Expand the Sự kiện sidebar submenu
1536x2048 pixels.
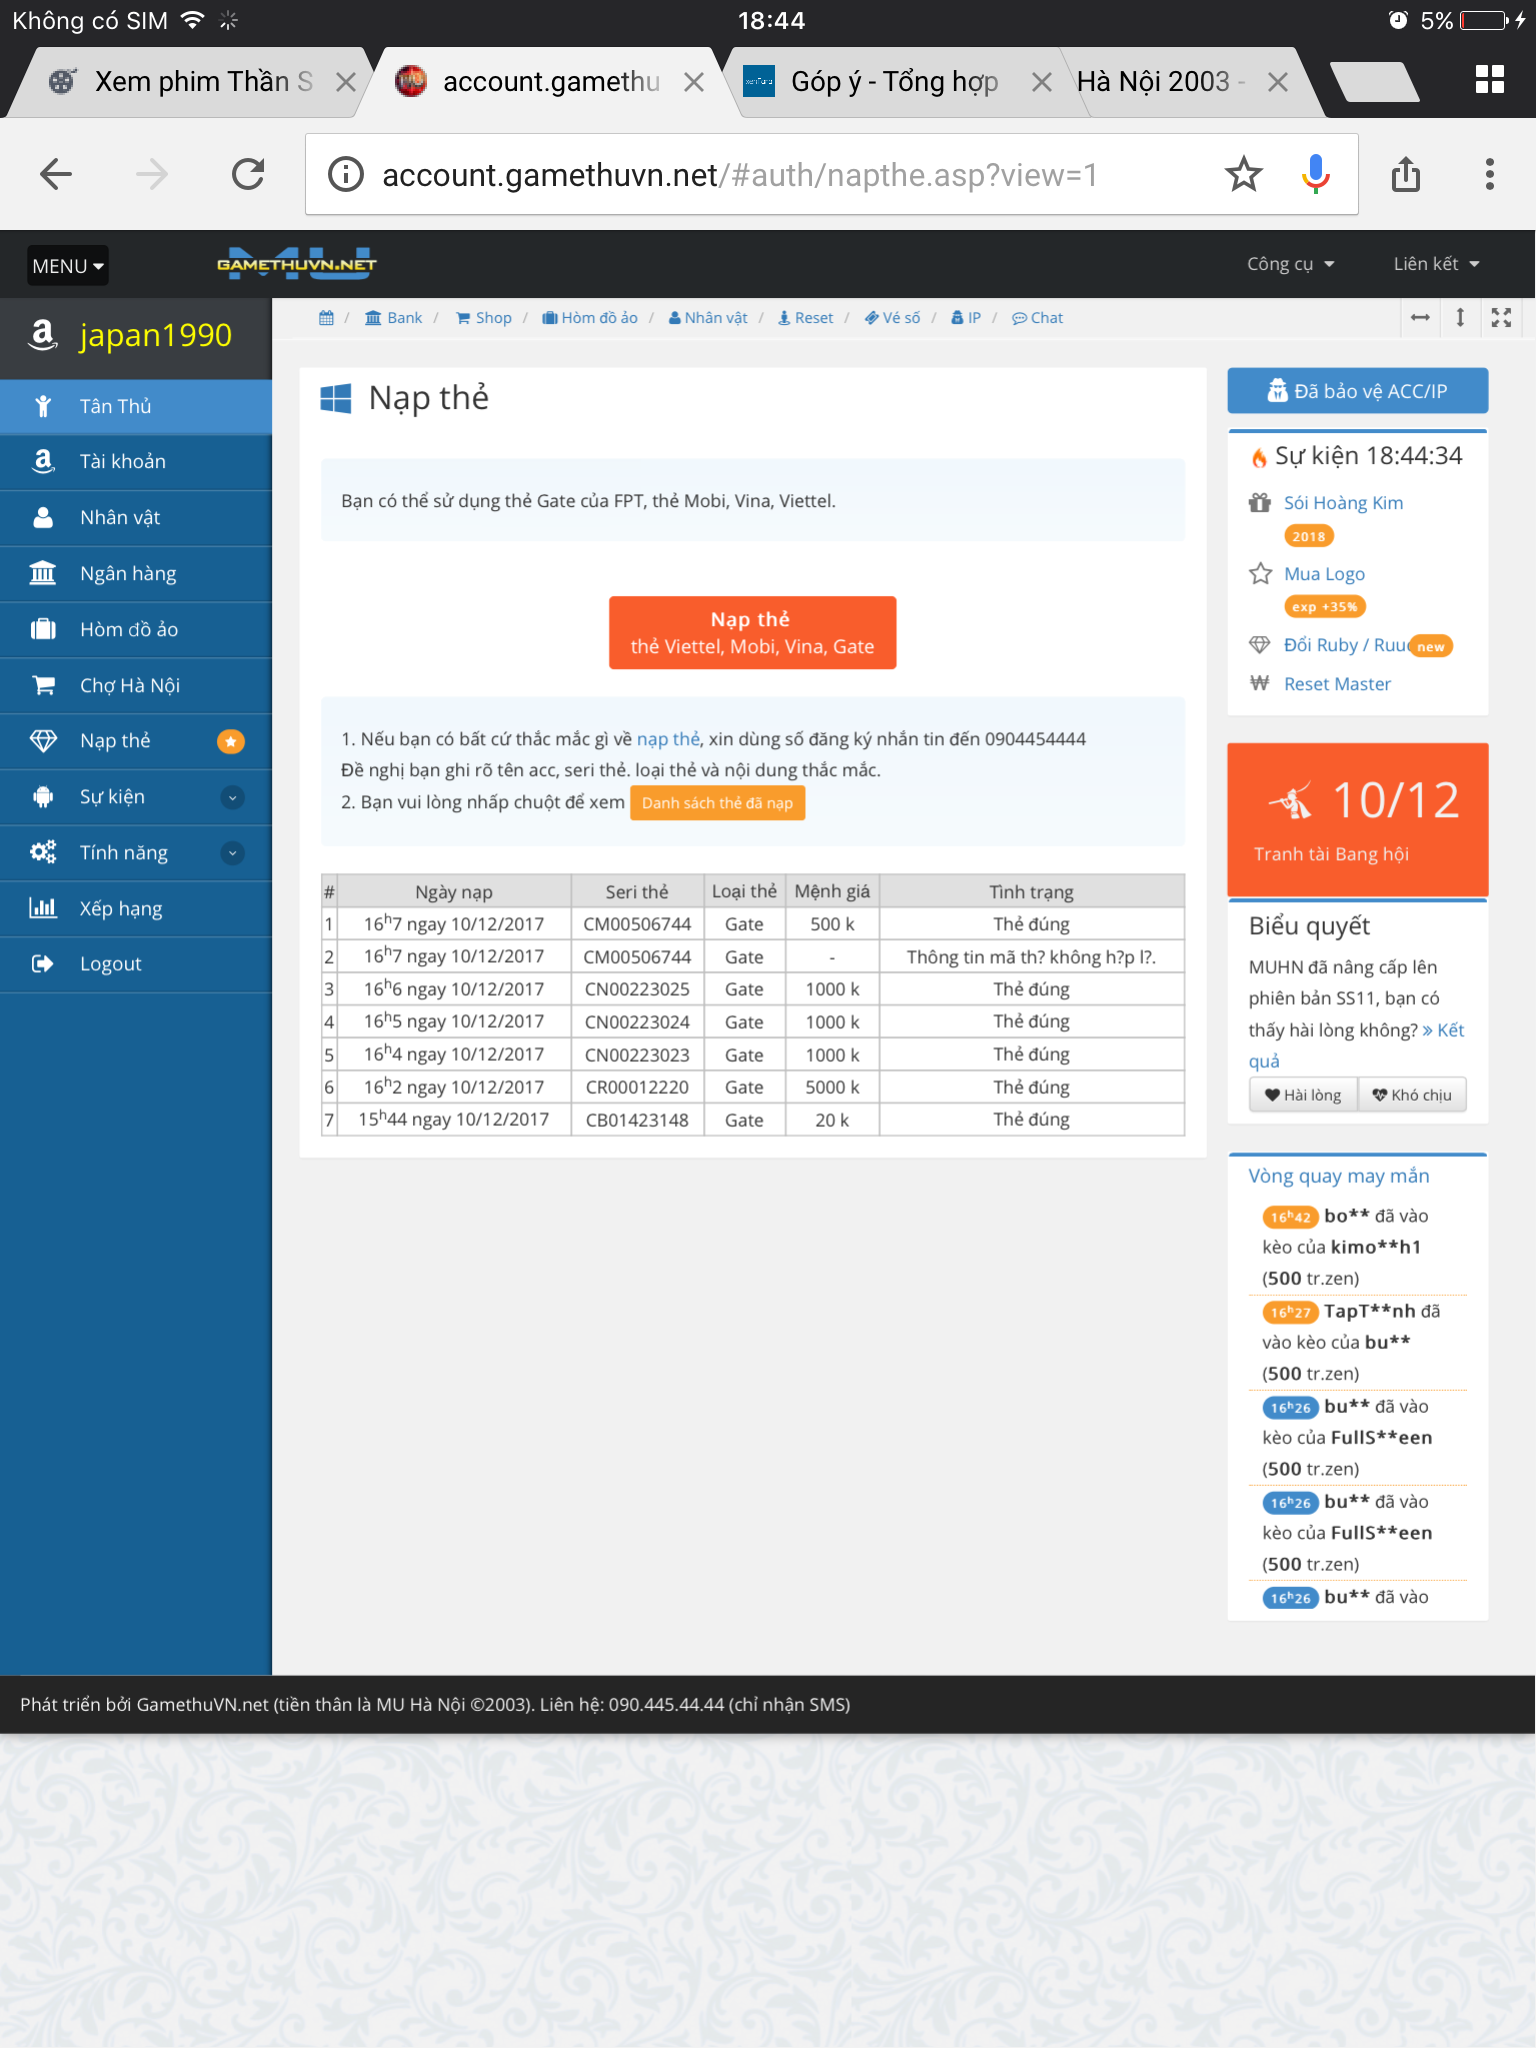tap(232, 797)
